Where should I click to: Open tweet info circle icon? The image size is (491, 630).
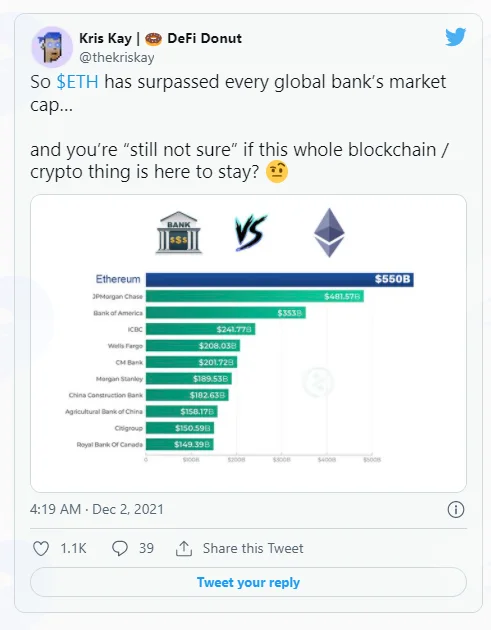click(456, 509)
